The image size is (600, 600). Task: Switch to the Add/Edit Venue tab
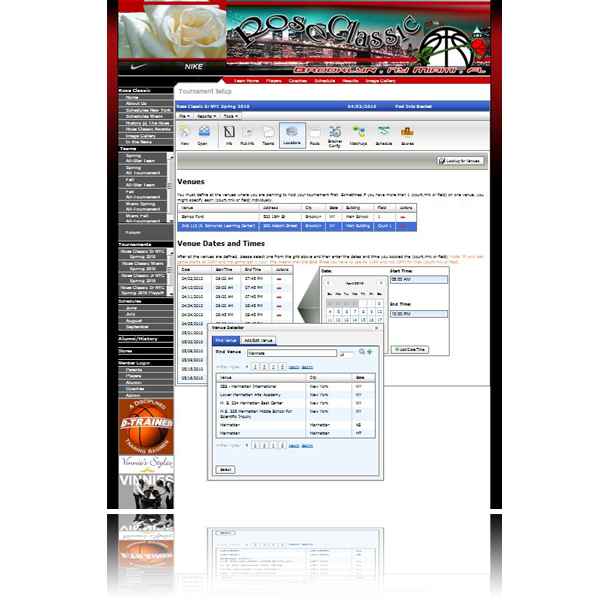pyautogui.click(x=260, y=341)
